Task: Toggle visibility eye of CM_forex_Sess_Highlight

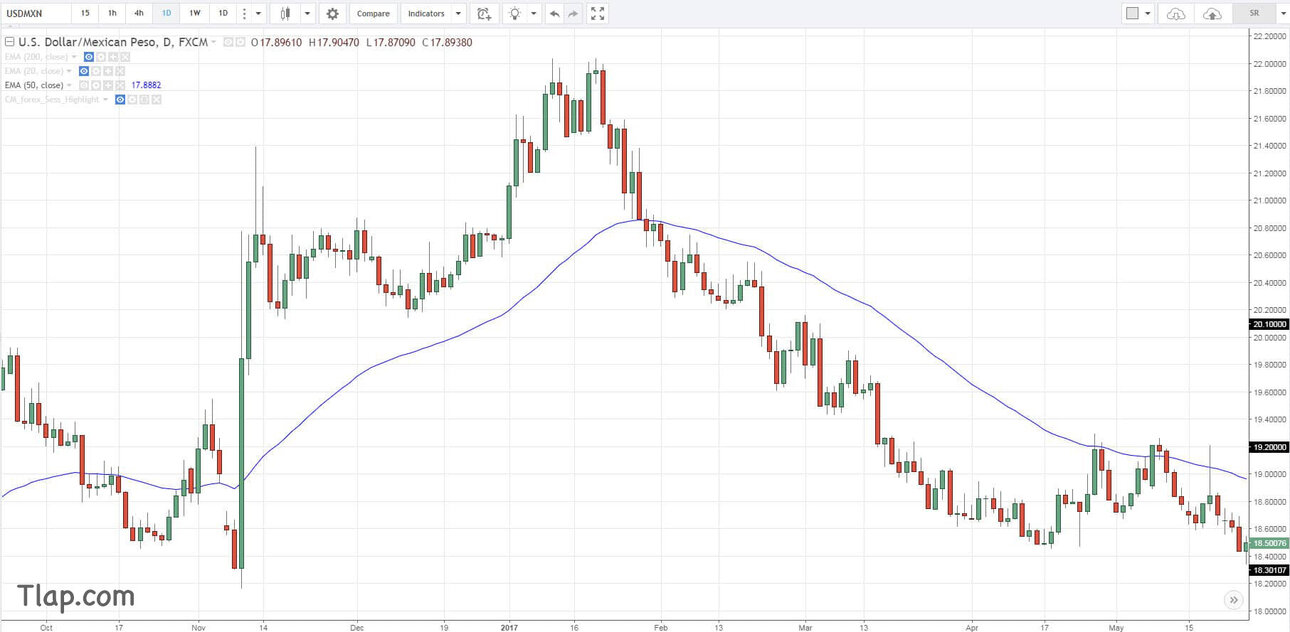Action: point(120,100)
